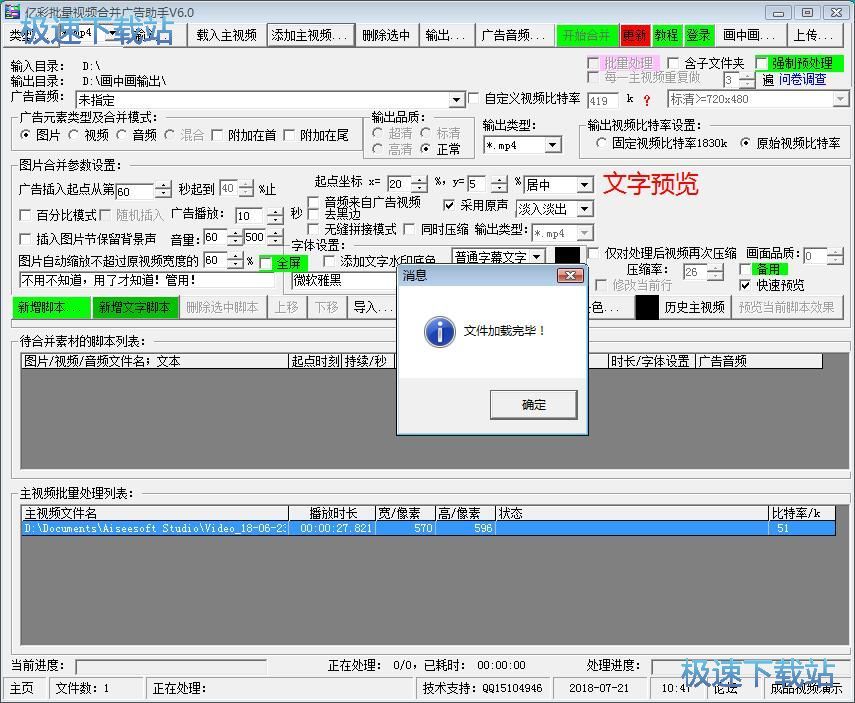The width and height of the screenshot is (855, 703).
Task: Close the 消息 dialog with red X
Action: (569, 275)
